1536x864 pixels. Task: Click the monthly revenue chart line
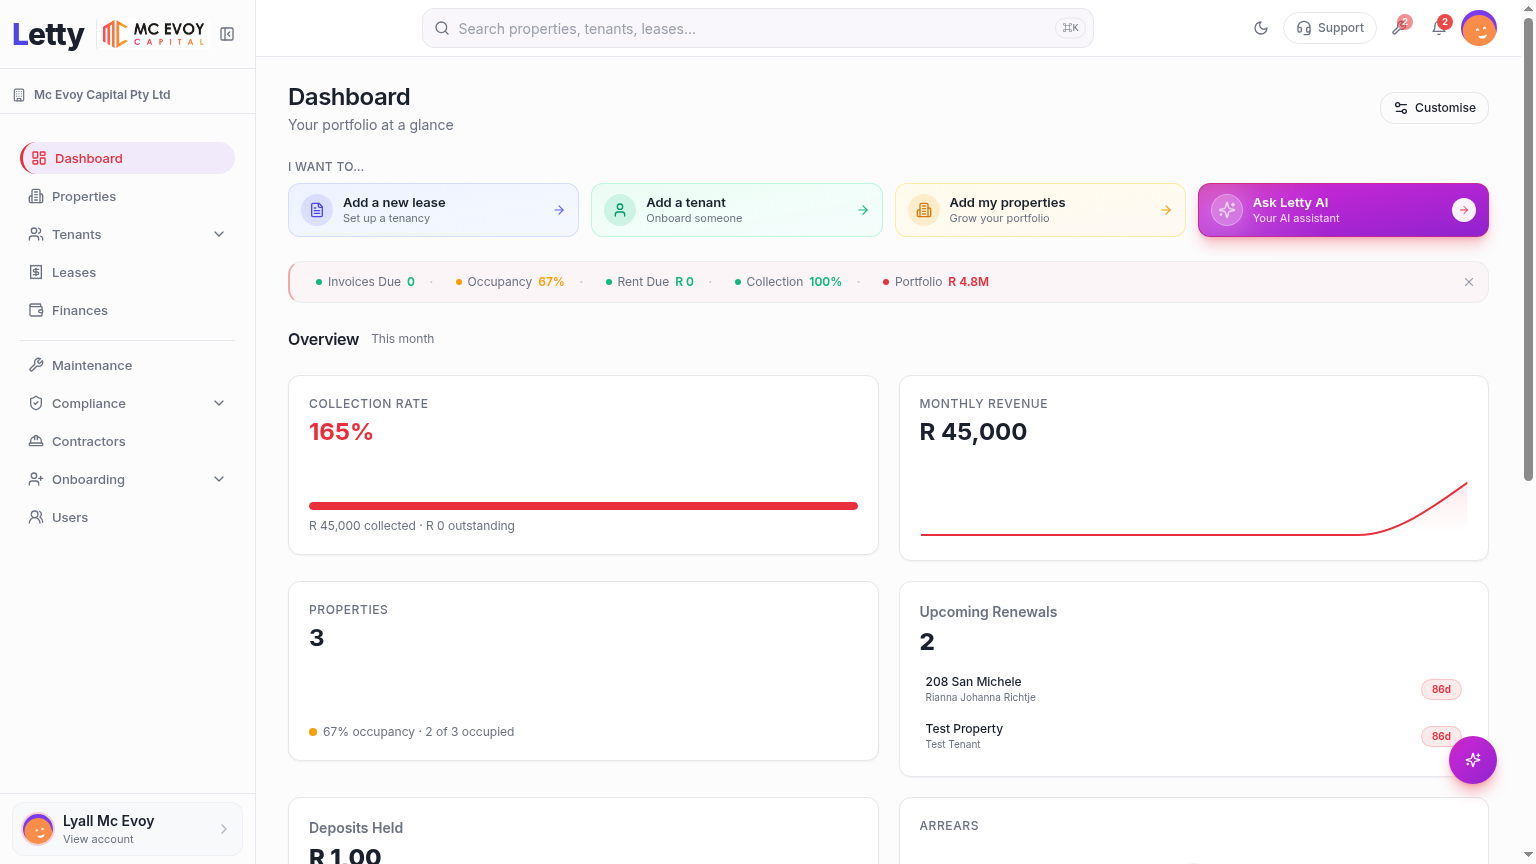coord(1194,509)
